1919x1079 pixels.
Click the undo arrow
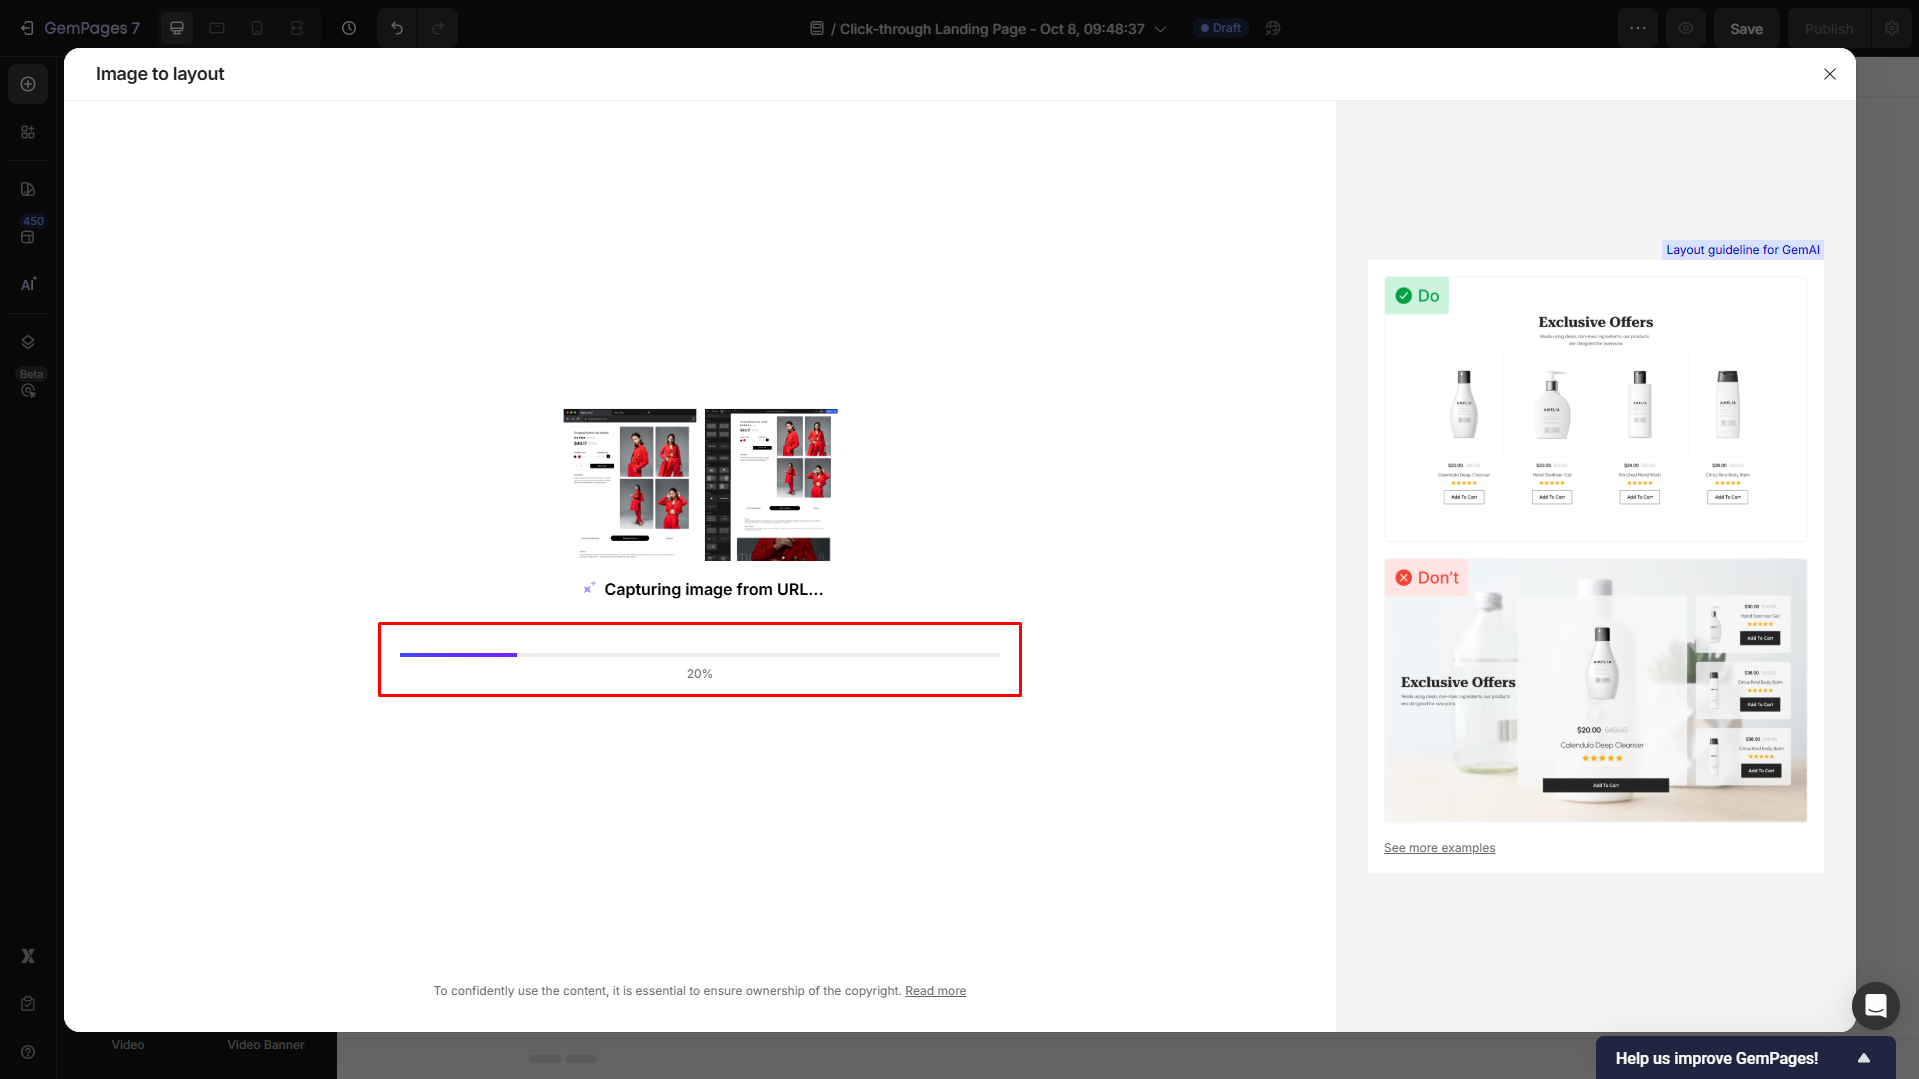(397, 28)
